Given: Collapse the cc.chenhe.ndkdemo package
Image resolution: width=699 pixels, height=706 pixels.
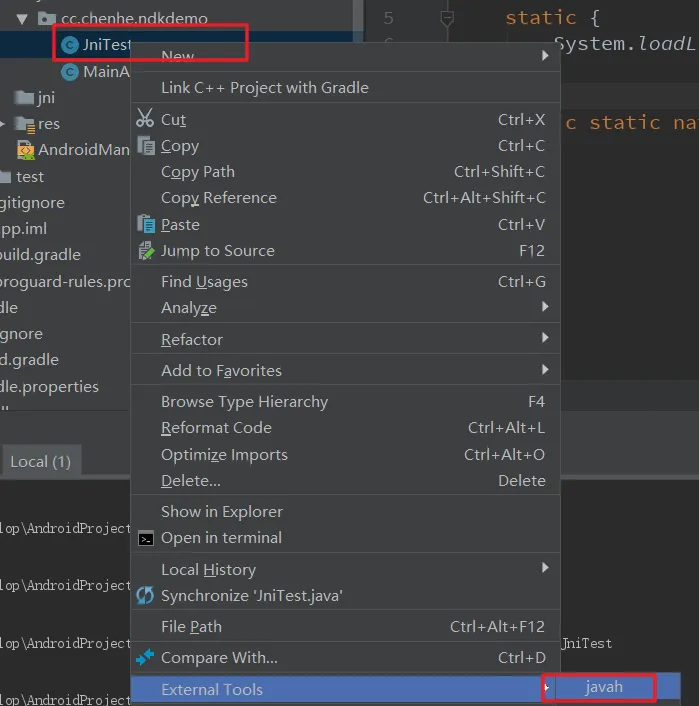Looking at the screenshot, I should pyautogui.click(x=22, y=18).
